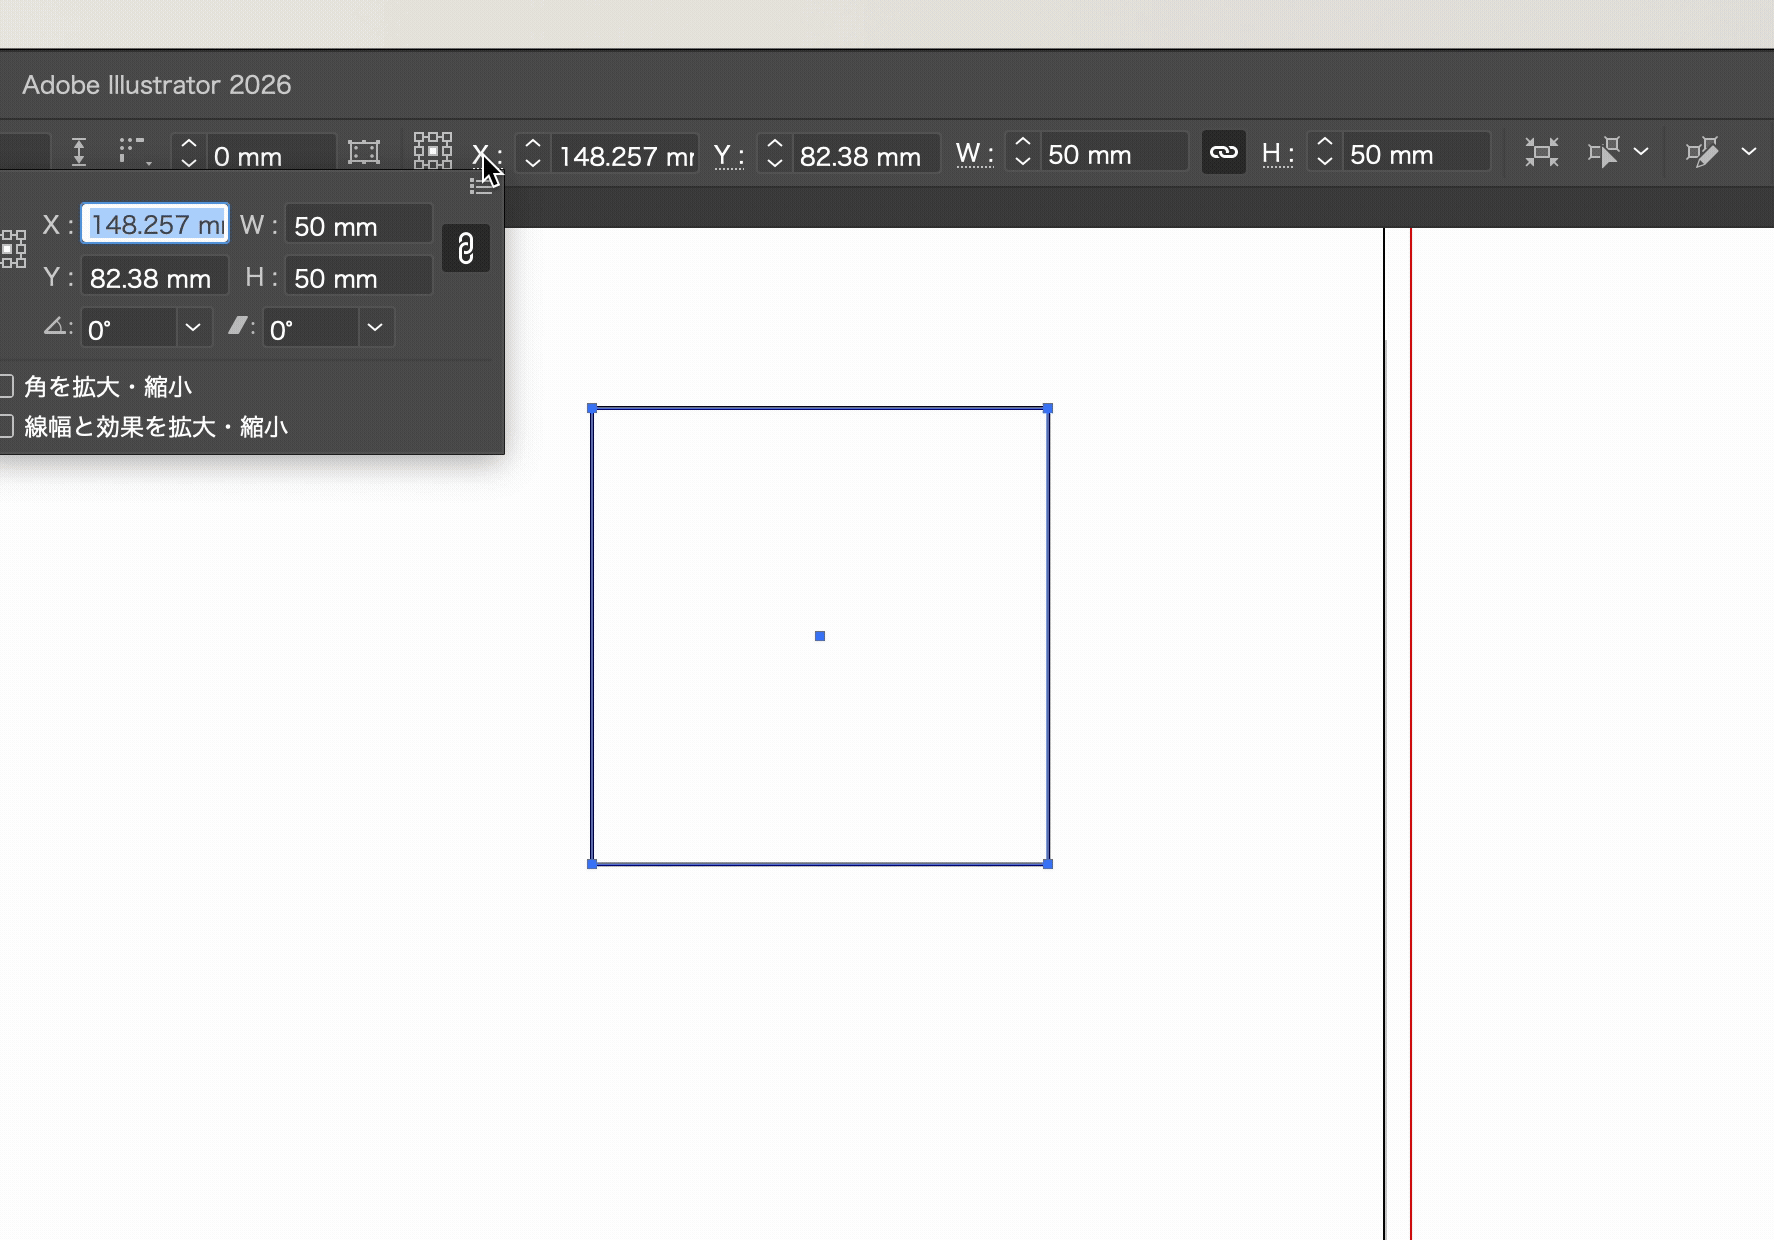Open the align-to selection options icon

point(134,152)
